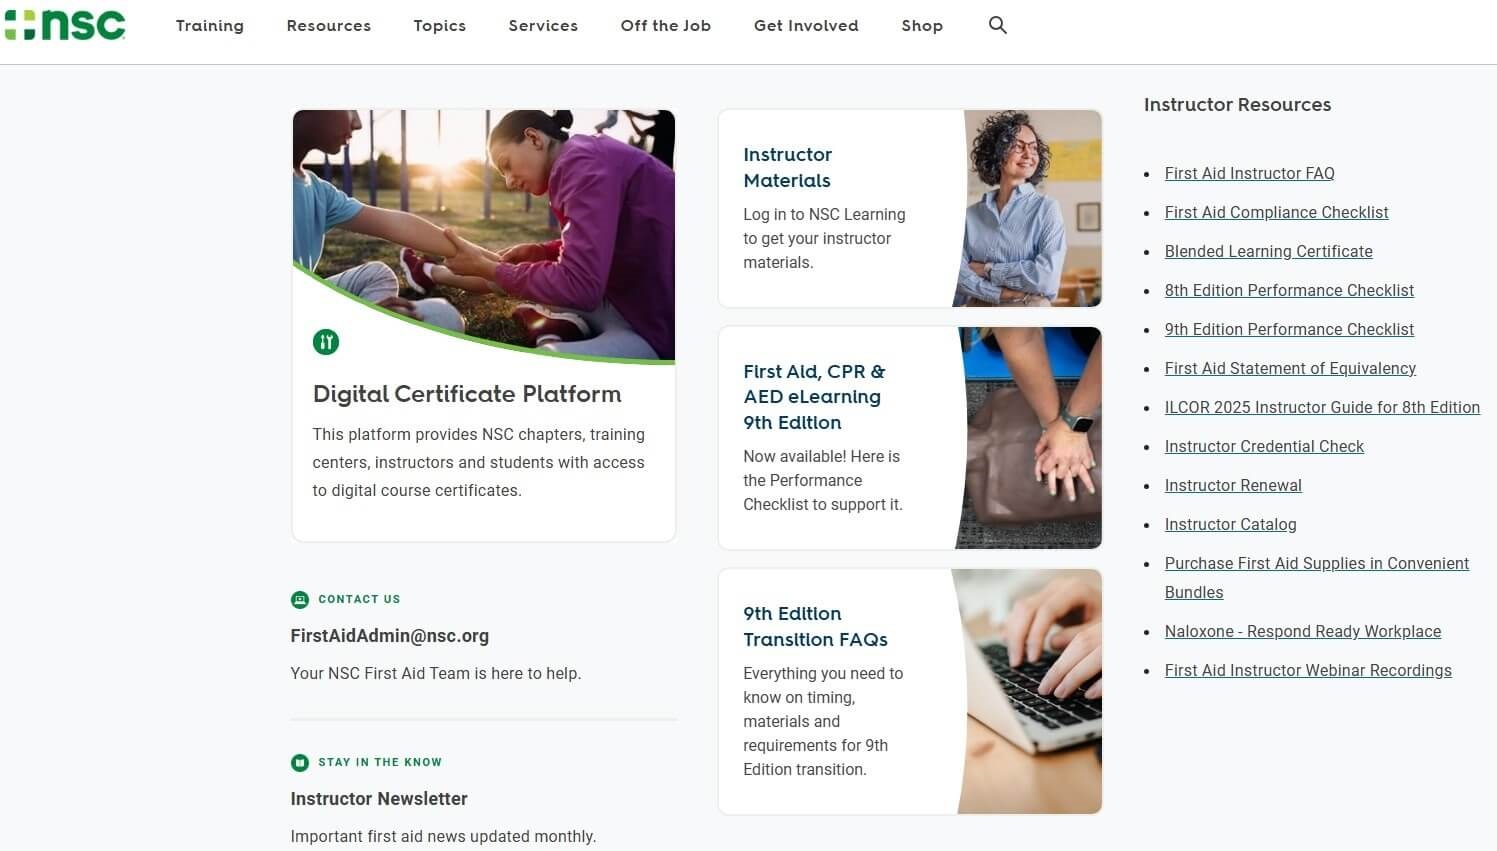
Task: Open the search magnifier icon
Action: [x=997, y=25]
